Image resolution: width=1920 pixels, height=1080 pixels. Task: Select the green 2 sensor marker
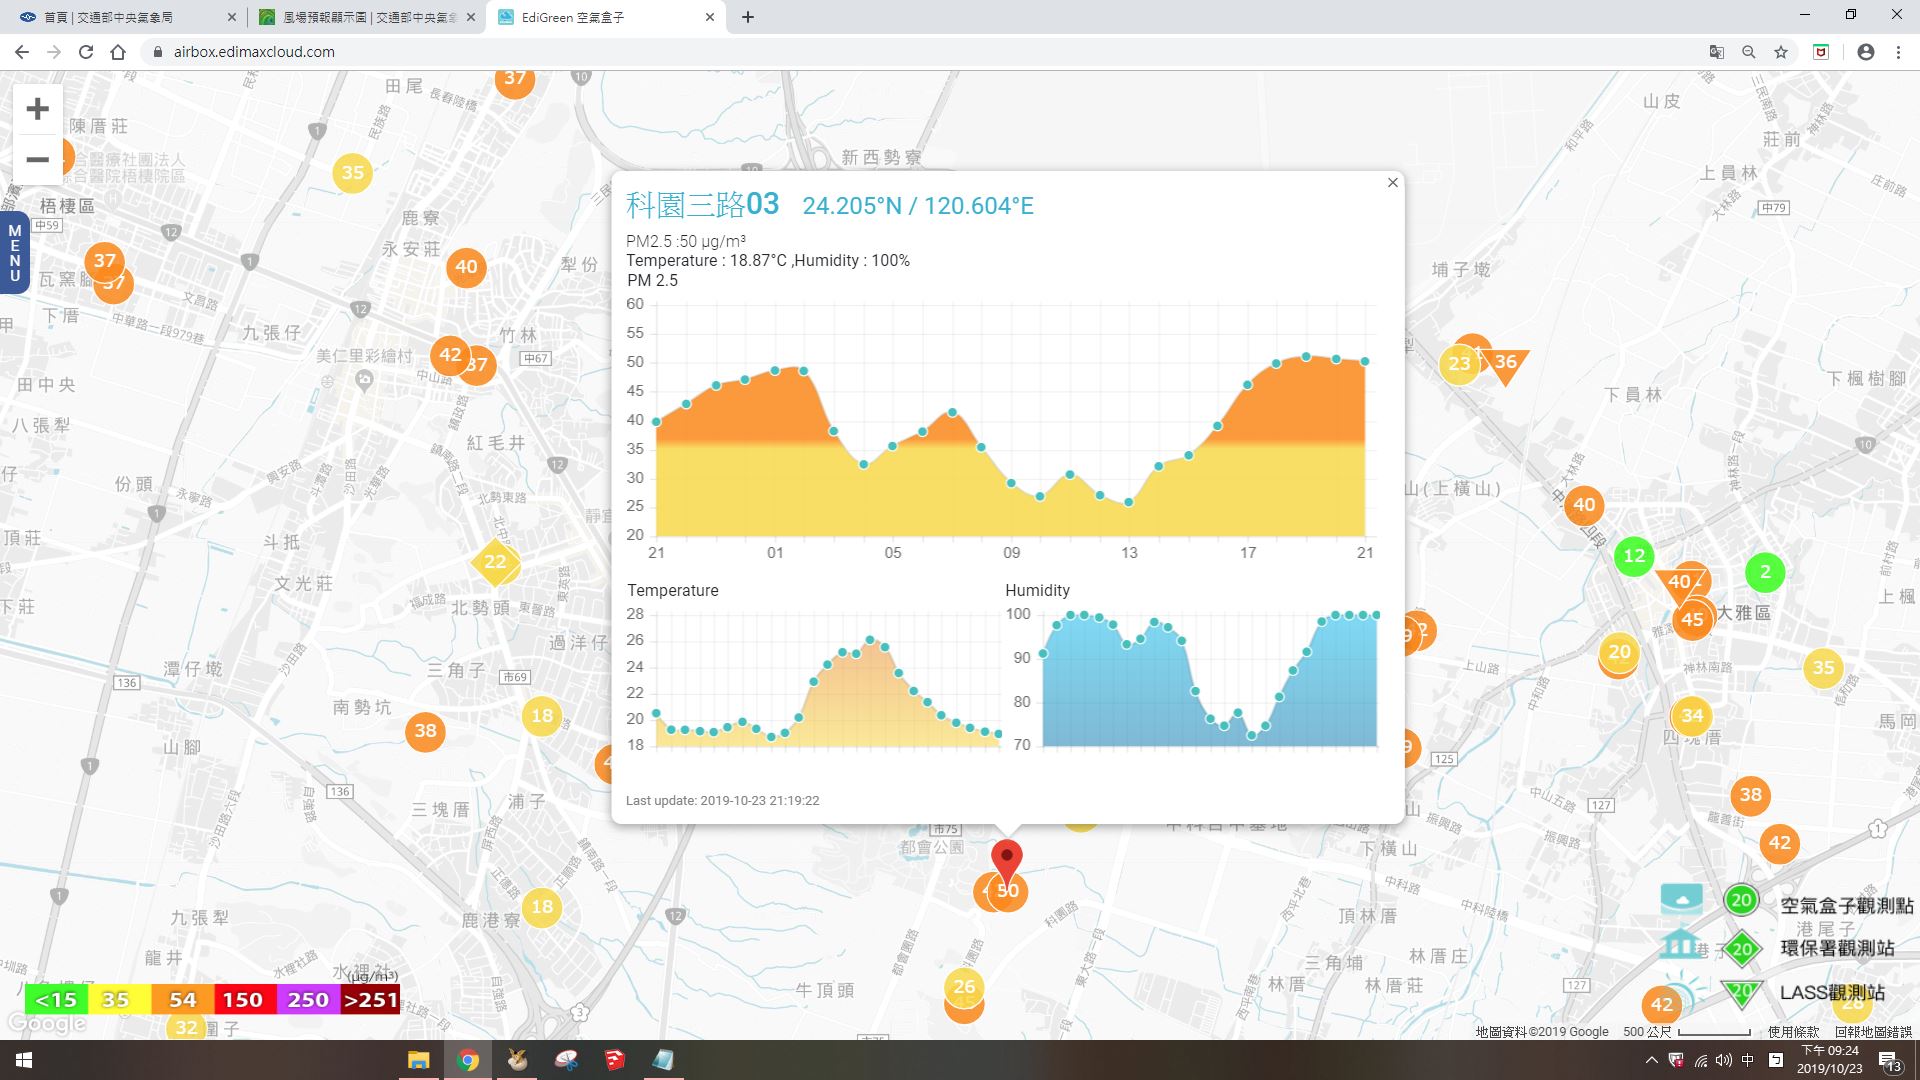tap(1765, 572)
